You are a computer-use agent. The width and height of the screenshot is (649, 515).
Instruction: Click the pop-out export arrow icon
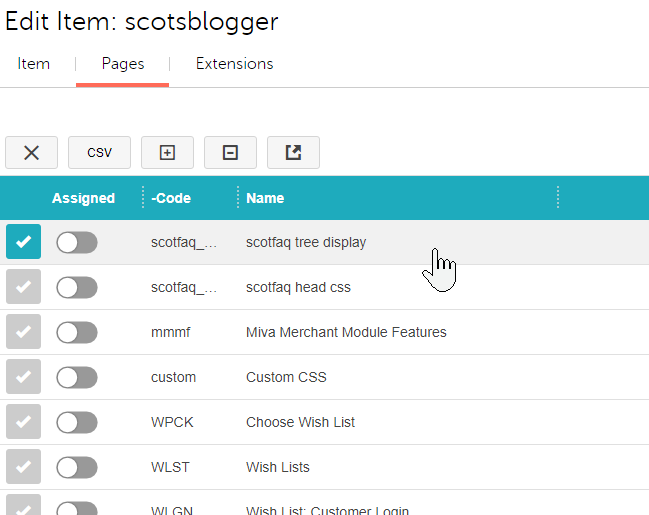293,152
